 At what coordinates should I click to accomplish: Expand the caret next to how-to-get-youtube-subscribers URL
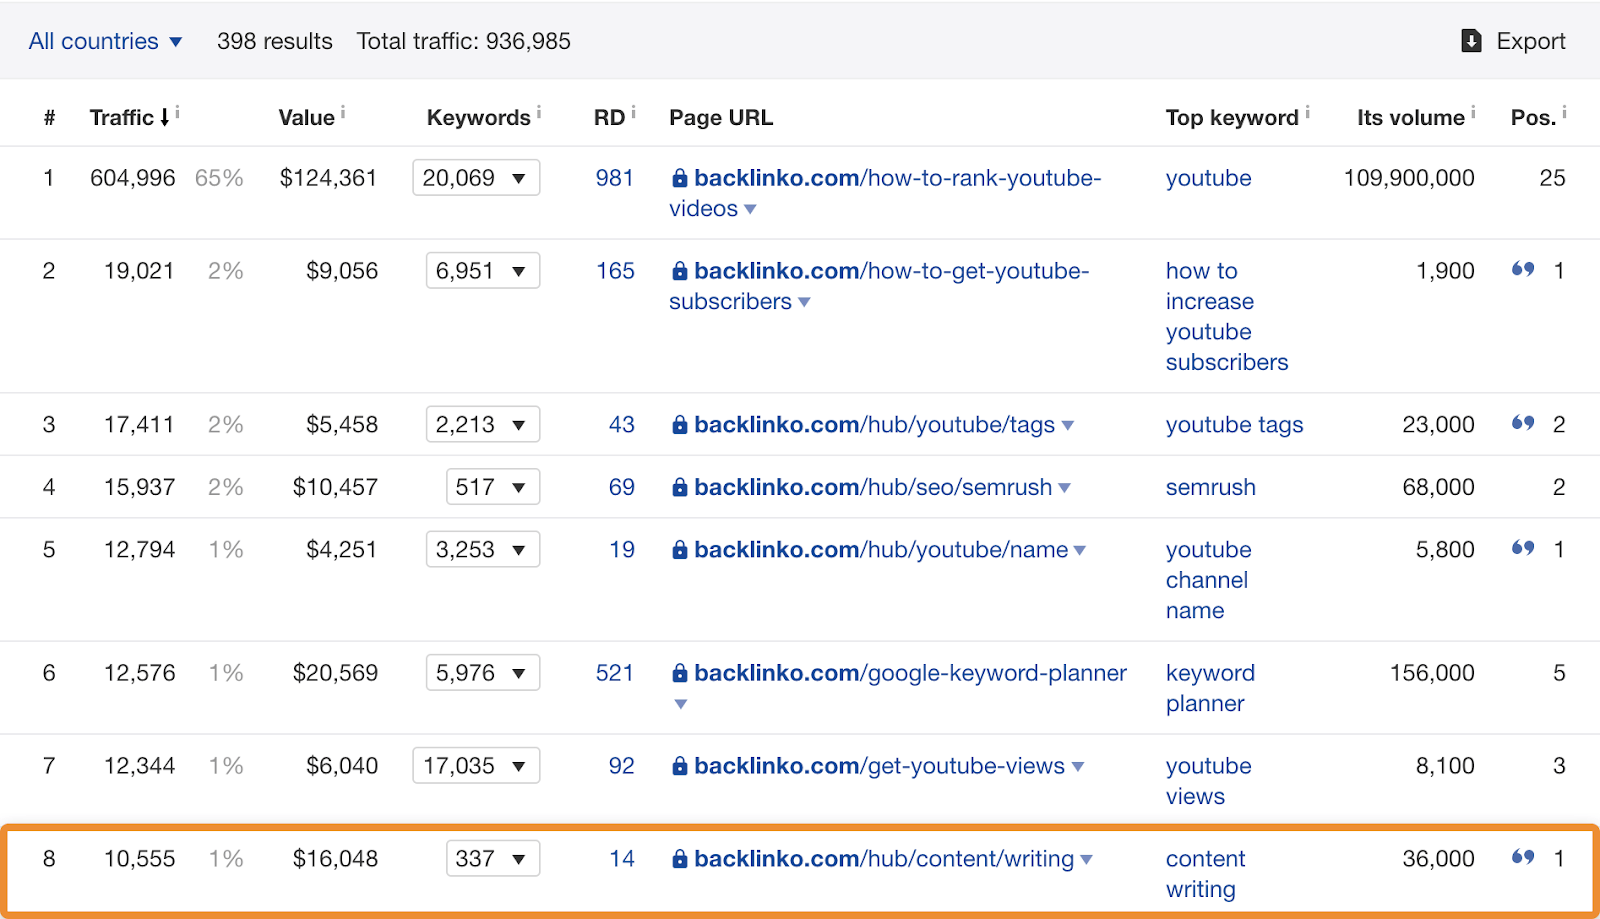(x=805, y=301)
